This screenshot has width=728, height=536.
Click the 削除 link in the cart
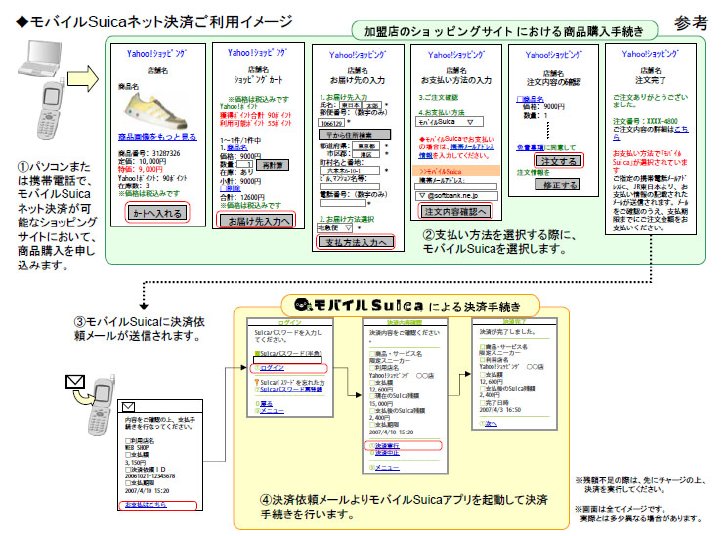[230, 189]
